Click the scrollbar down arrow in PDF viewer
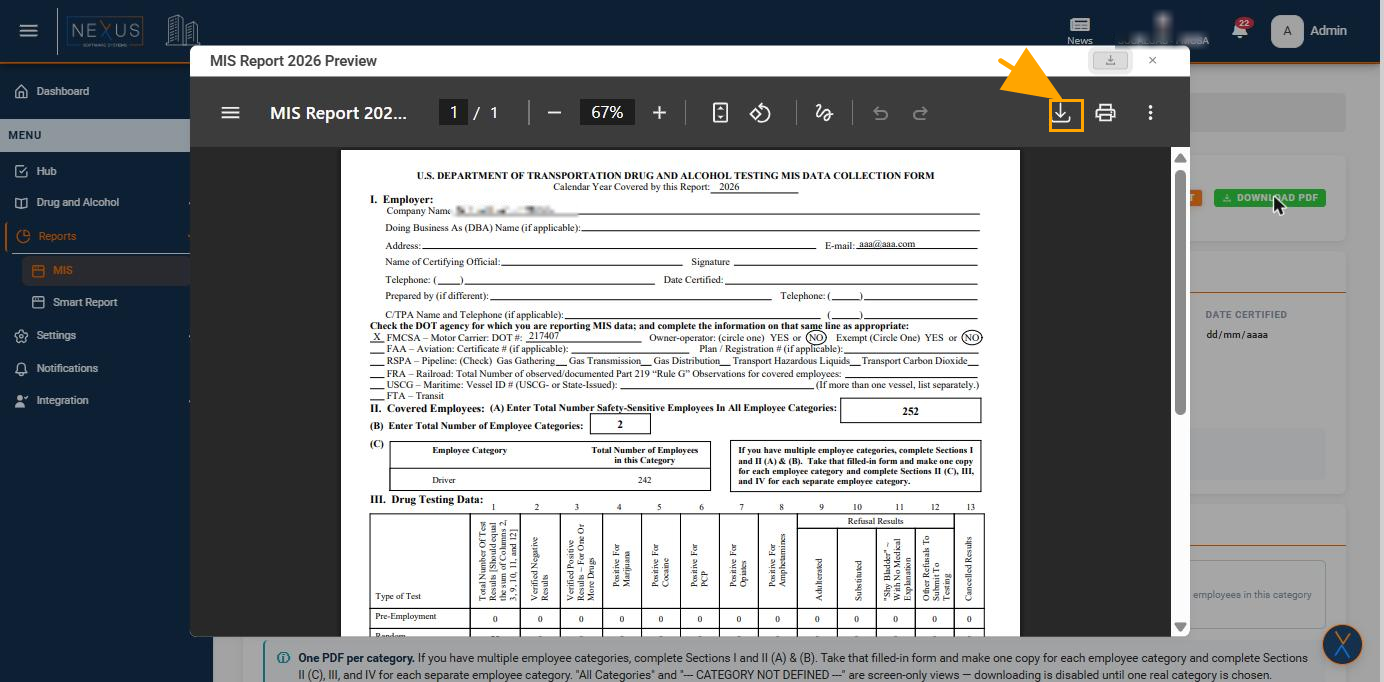Image resolution: width=1384 pixels, height=682 pixels. [x=1180, y=627]
